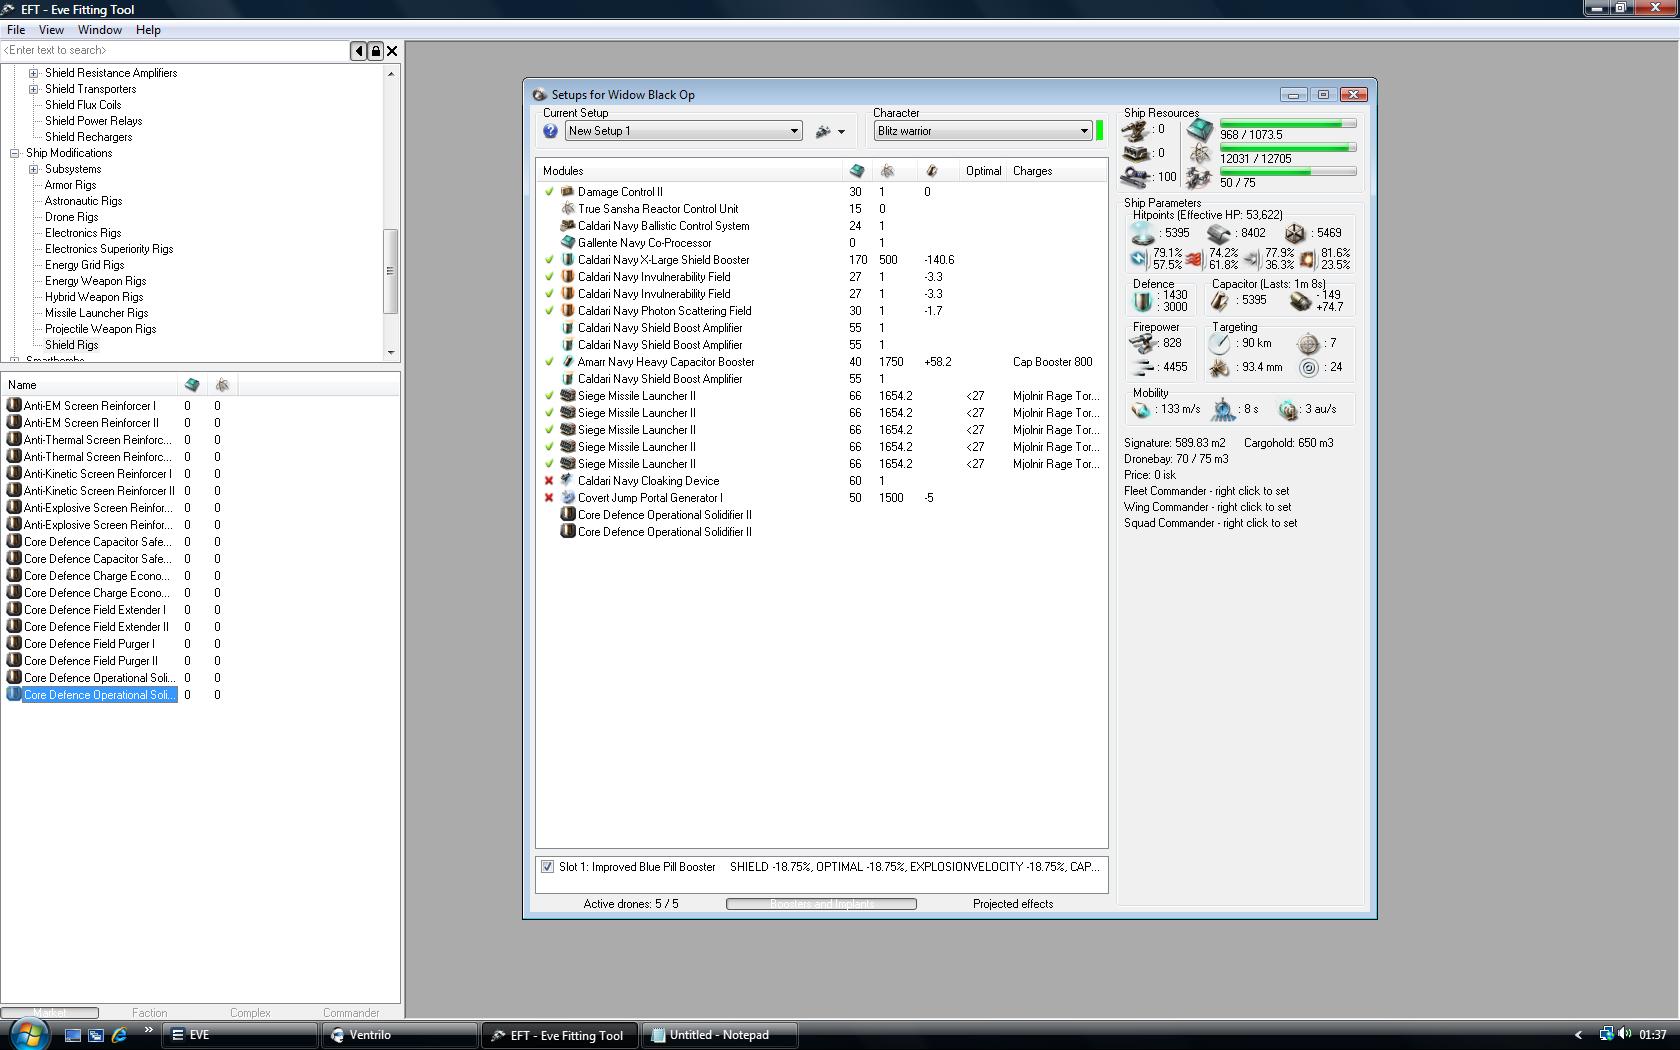Viewport: 1680px width, 1050px height.
Task: Click the shield hitpoints icon showing 5395
Action: click(x=1143, y=233)
